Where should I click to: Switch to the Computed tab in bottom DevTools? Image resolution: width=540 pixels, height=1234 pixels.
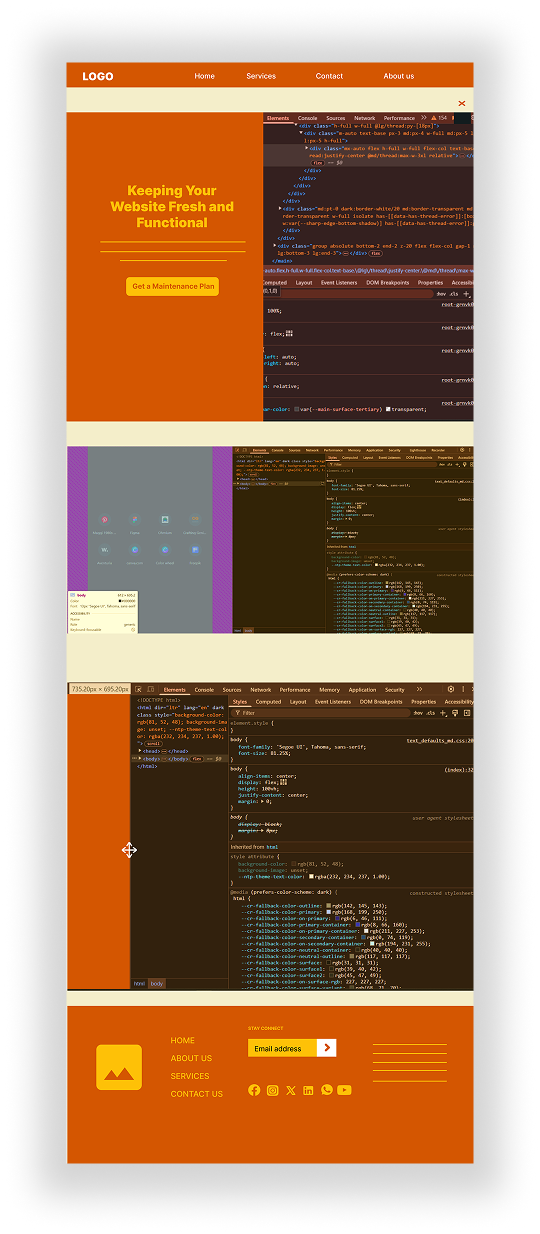(269, 702)
